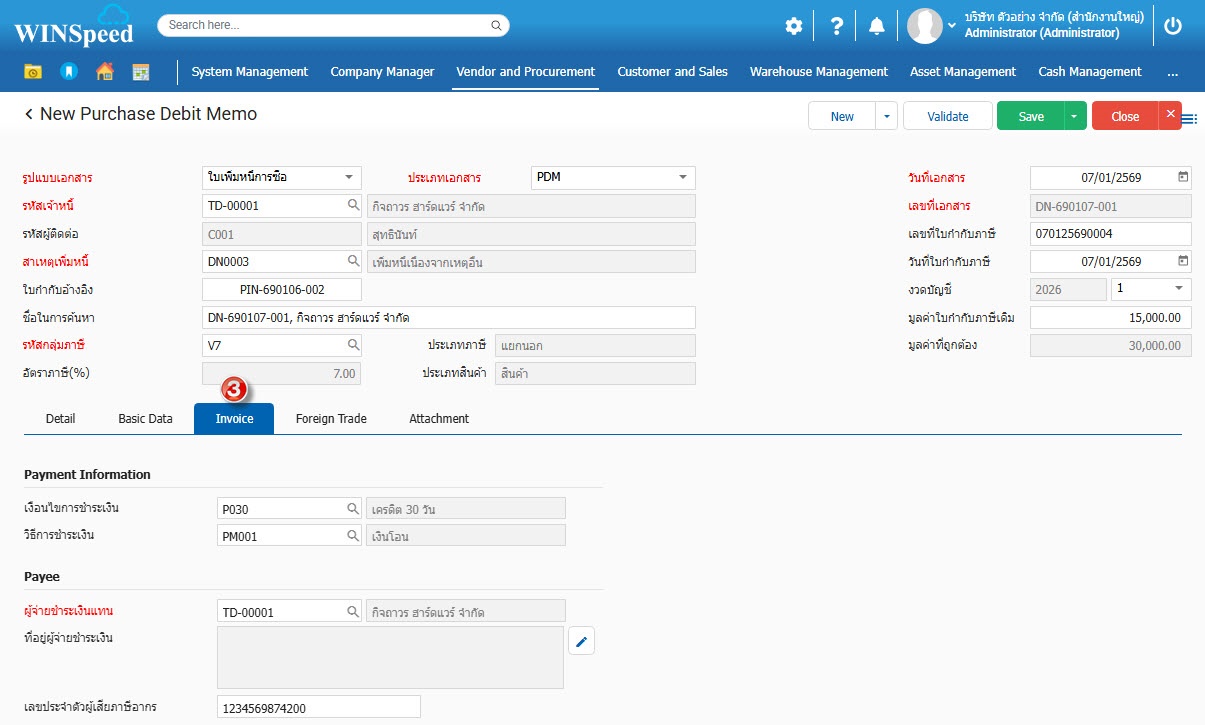The height and width of the screenshot is (725, 1205).
Task: Open calendar picker for document date
Action: pyautogui.click(x=1183, y=177)
